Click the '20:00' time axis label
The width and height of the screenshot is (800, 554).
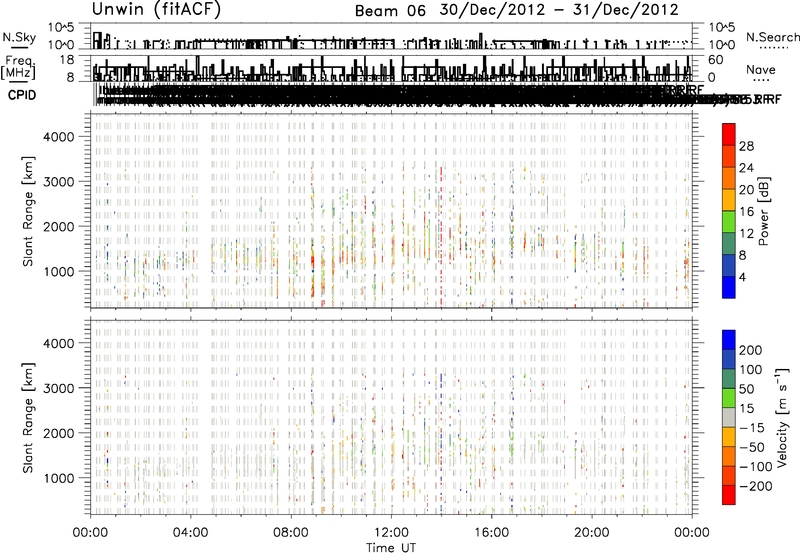(591, 533)
